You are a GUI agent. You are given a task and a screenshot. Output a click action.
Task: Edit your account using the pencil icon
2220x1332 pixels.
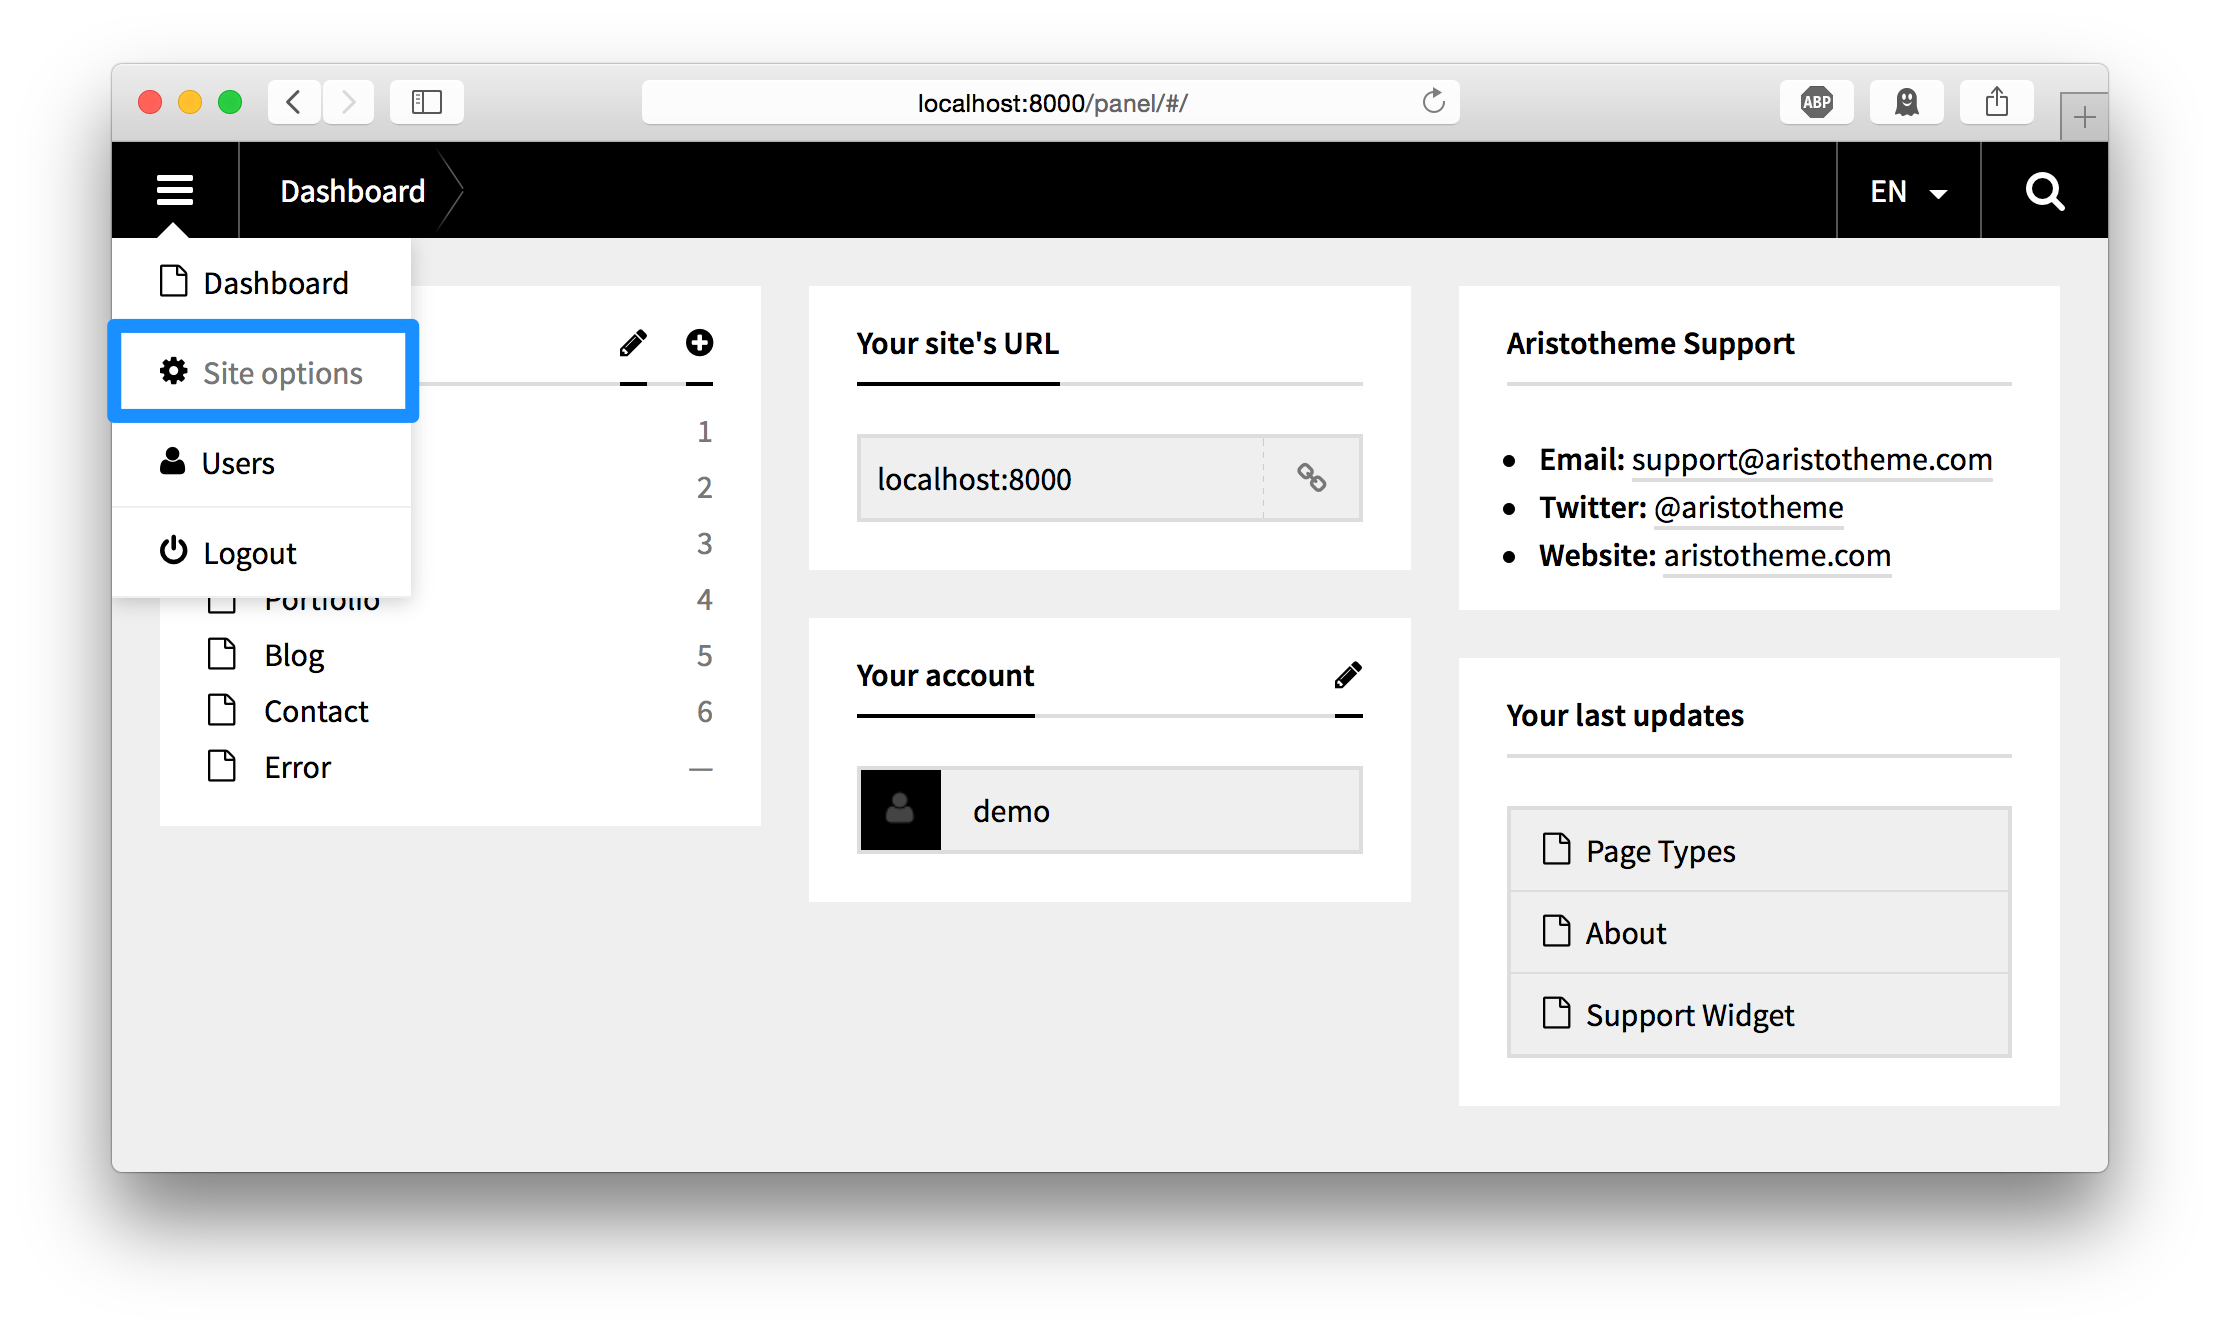click(1348, 674)
